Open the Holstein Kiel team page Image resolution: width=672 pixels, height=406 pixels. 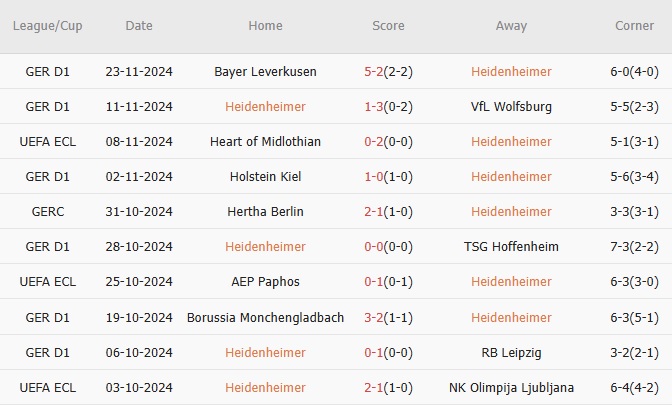(x=265, y=177)
